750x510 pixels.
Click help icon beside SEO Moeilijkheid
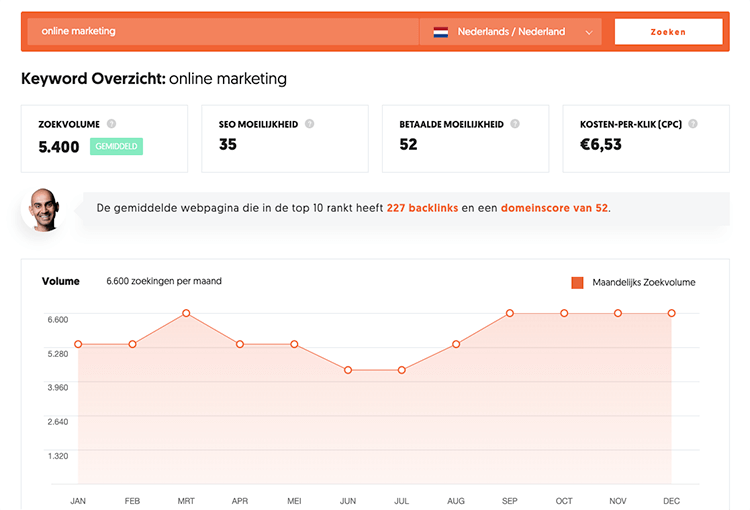(310, 124)
